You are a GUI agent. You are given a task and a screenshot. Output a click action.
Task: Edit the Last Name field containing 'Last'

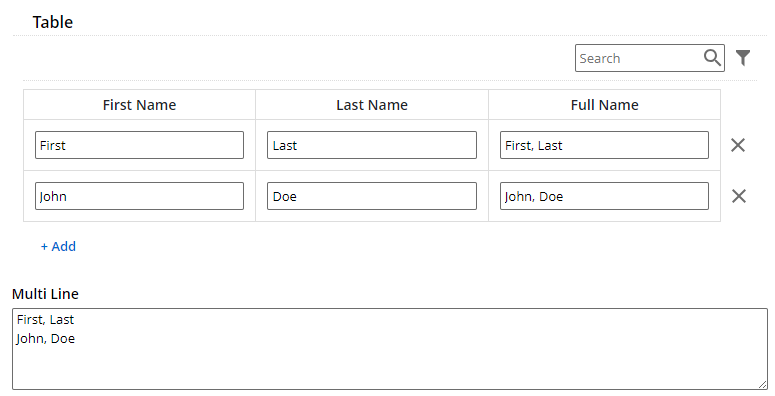click(372, 145)
